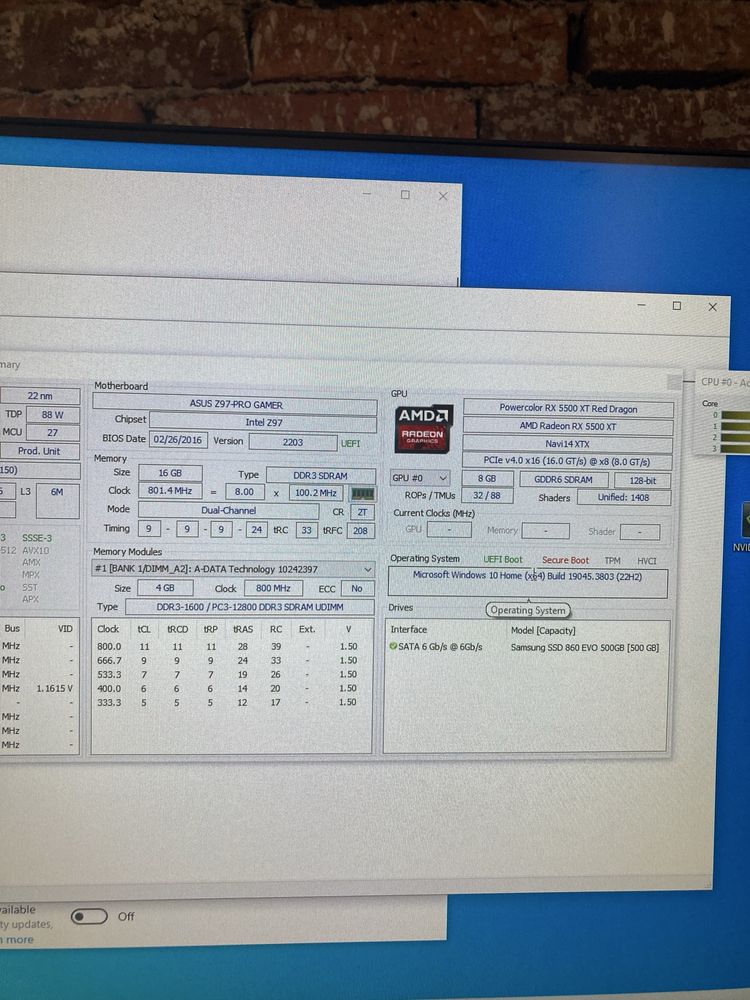Select the 400.0 clock row in timings table

tap(230, 688)
